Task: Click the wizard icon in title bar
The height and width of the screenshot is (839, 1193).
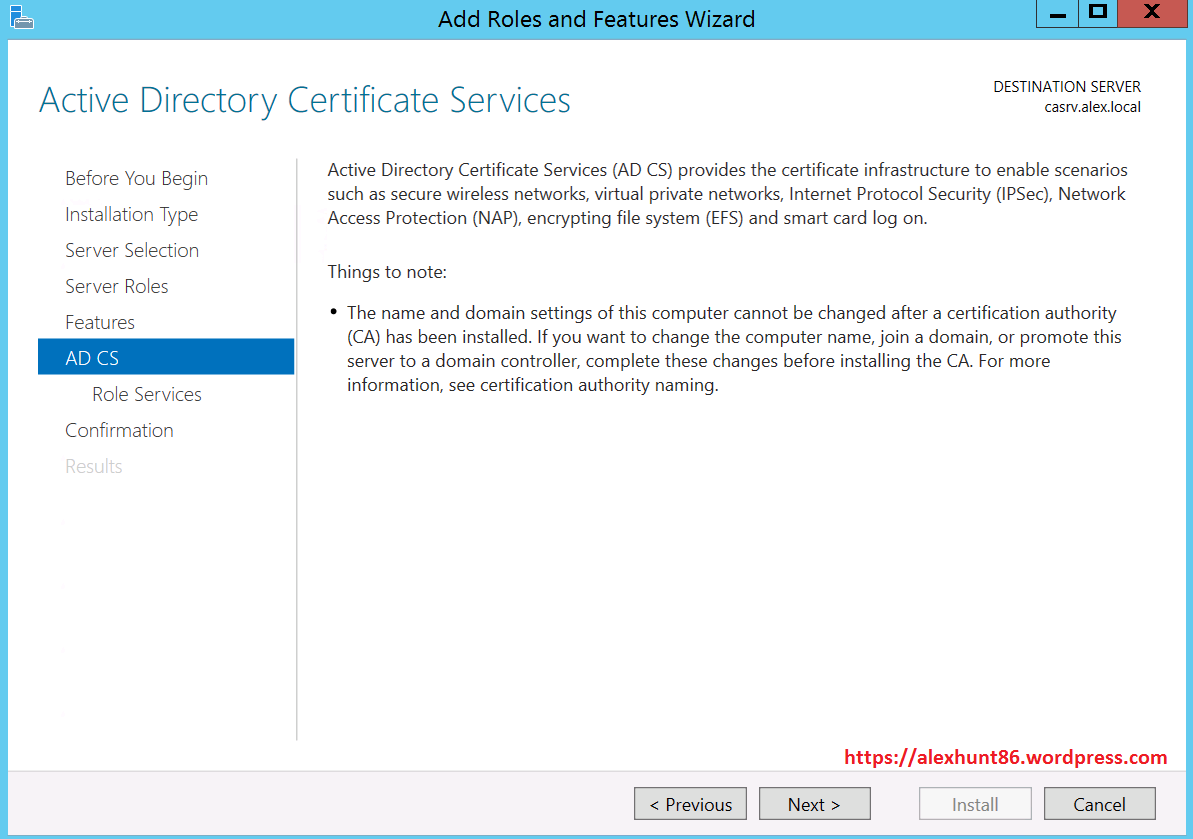Action: coord(21,17)
